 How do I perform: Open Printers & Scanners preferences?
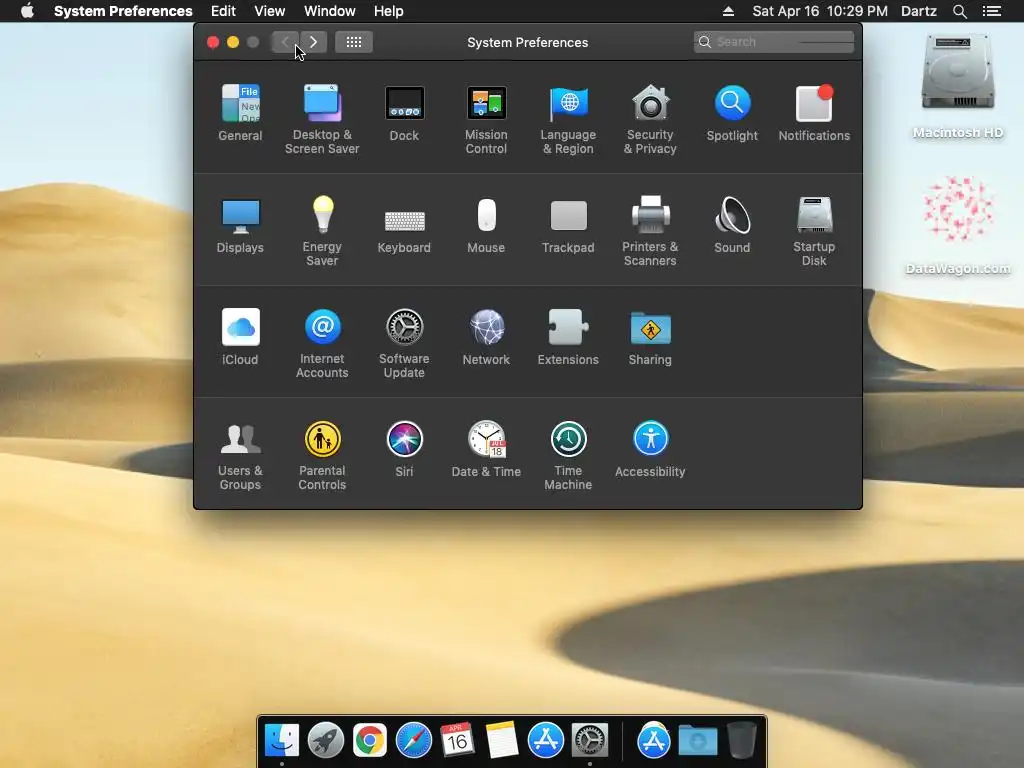point(650,231)
